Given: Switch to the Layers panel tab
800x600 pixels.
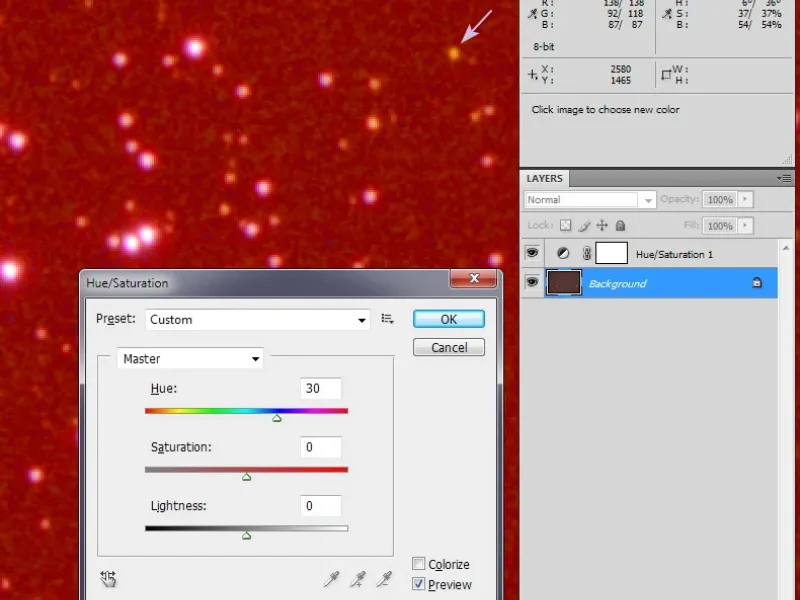Looking at the screenshot, I should [544, 178].
